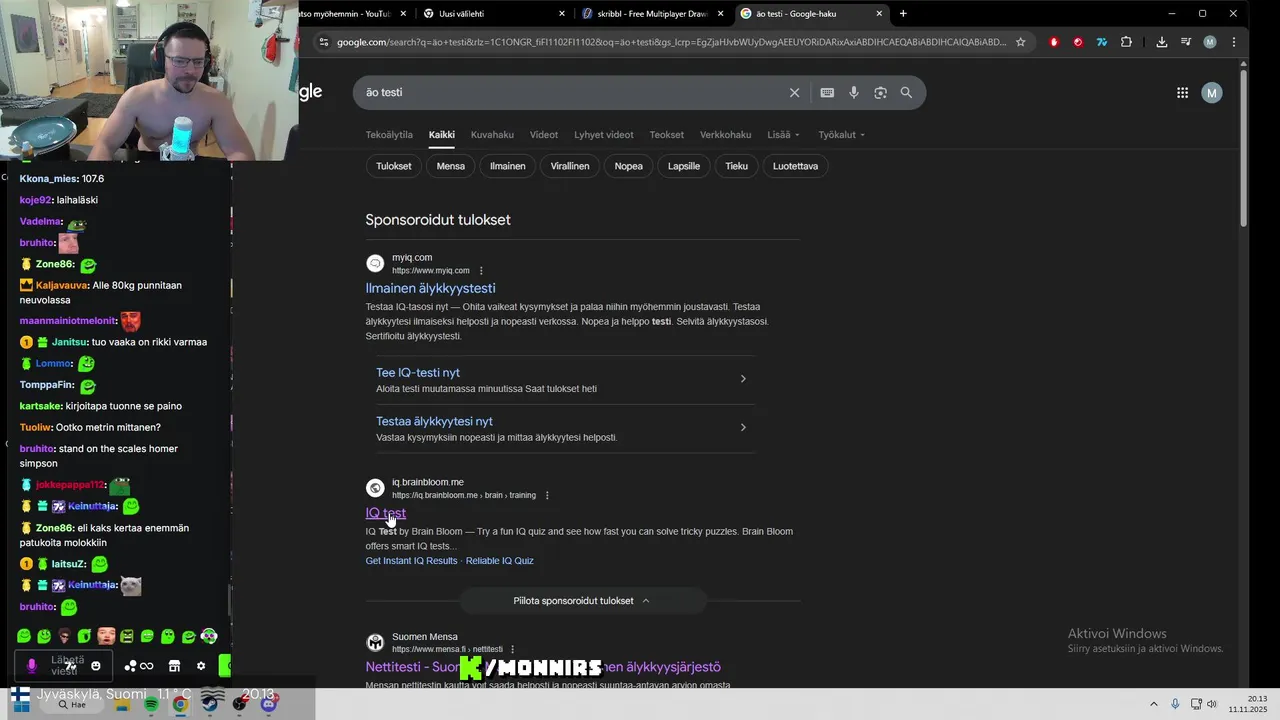Open options menu for Suomen Mensa result
The height and width of the screenshot is (720, 1280).
(x=513, y=650)
